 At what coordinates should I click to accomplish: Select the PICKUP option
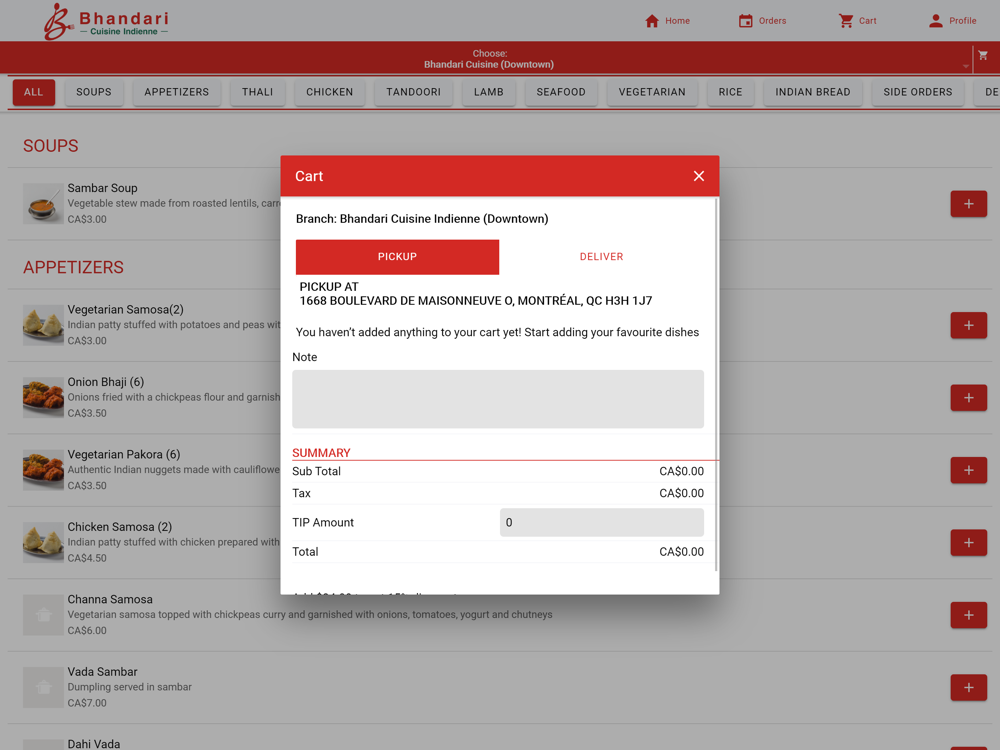click(397, 257)
